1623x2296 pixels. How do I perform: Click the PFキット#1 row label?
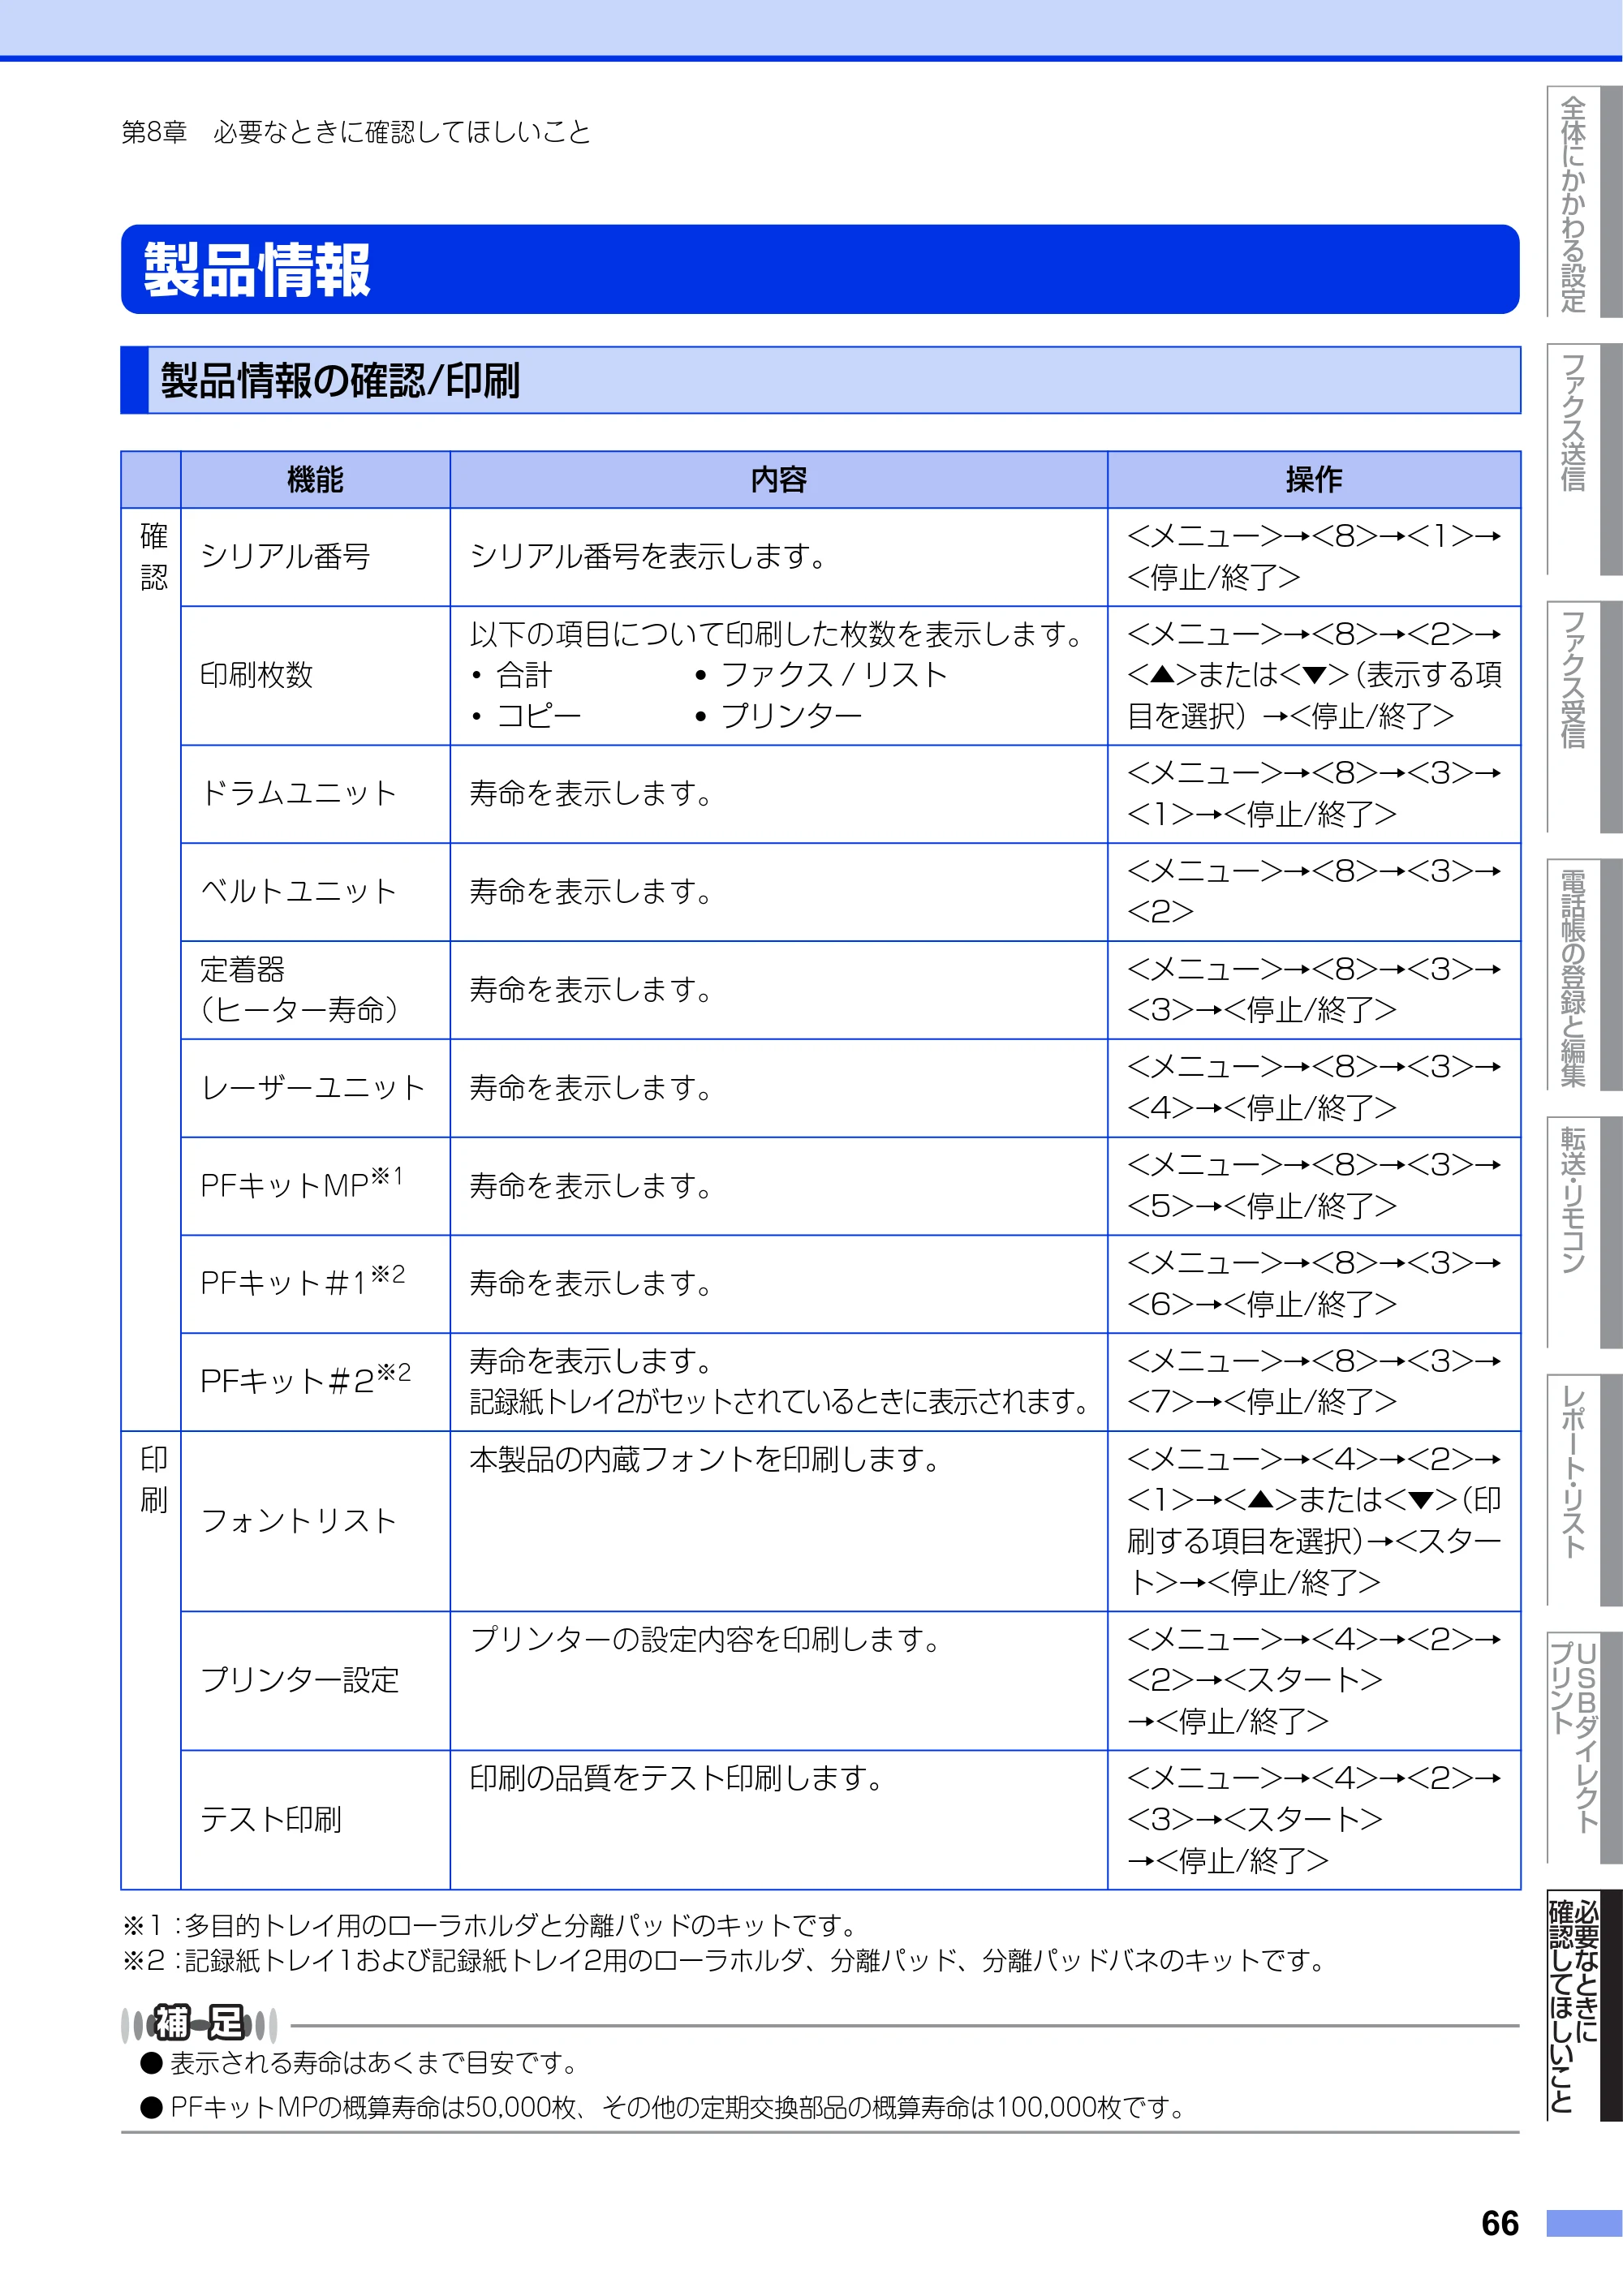click(x=302, y=1282)
